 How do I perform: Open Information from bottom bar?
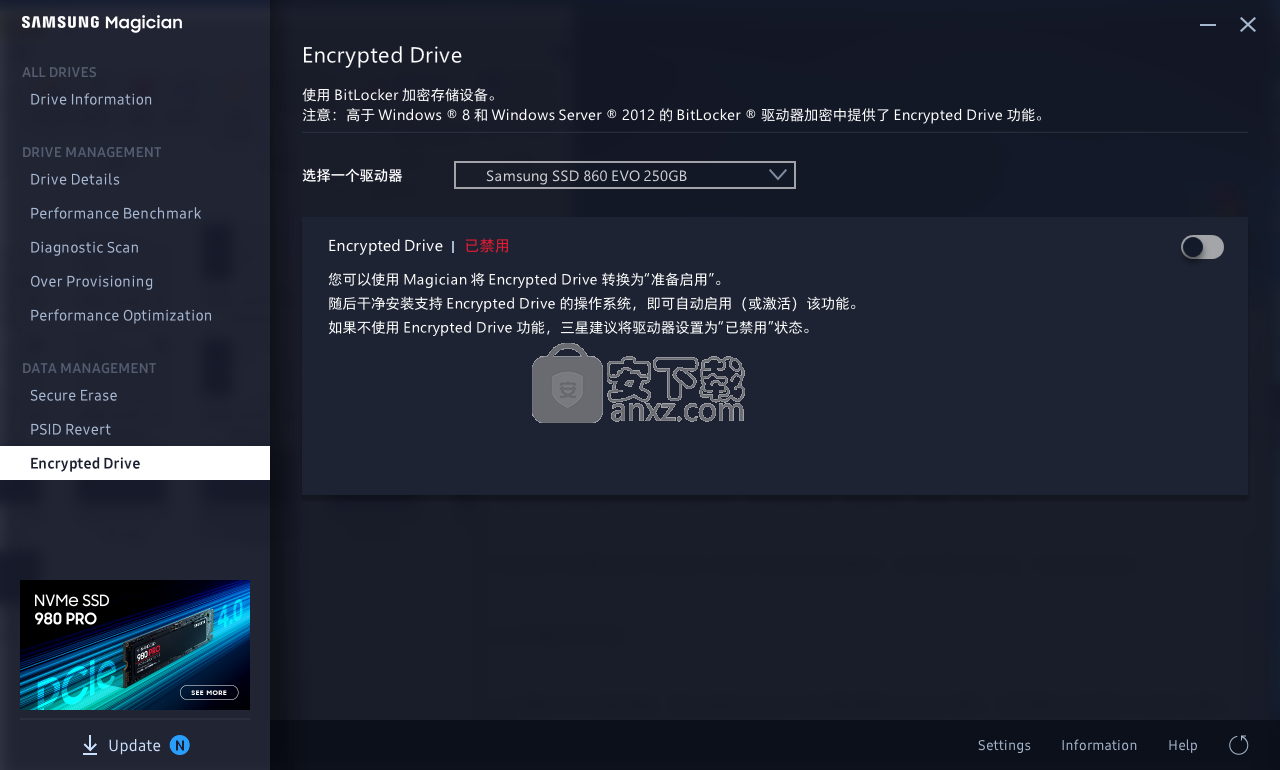(x=1099, y=745)
